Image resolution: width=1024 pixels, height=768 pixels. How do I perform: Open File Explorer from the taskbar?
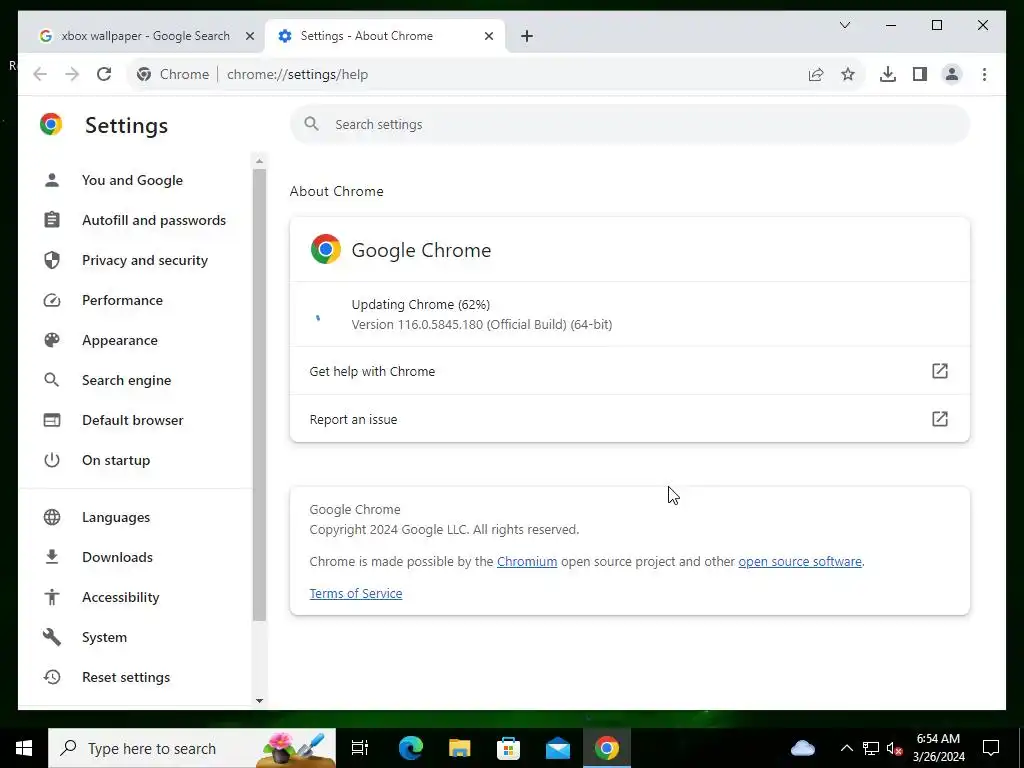coord(460,748)
